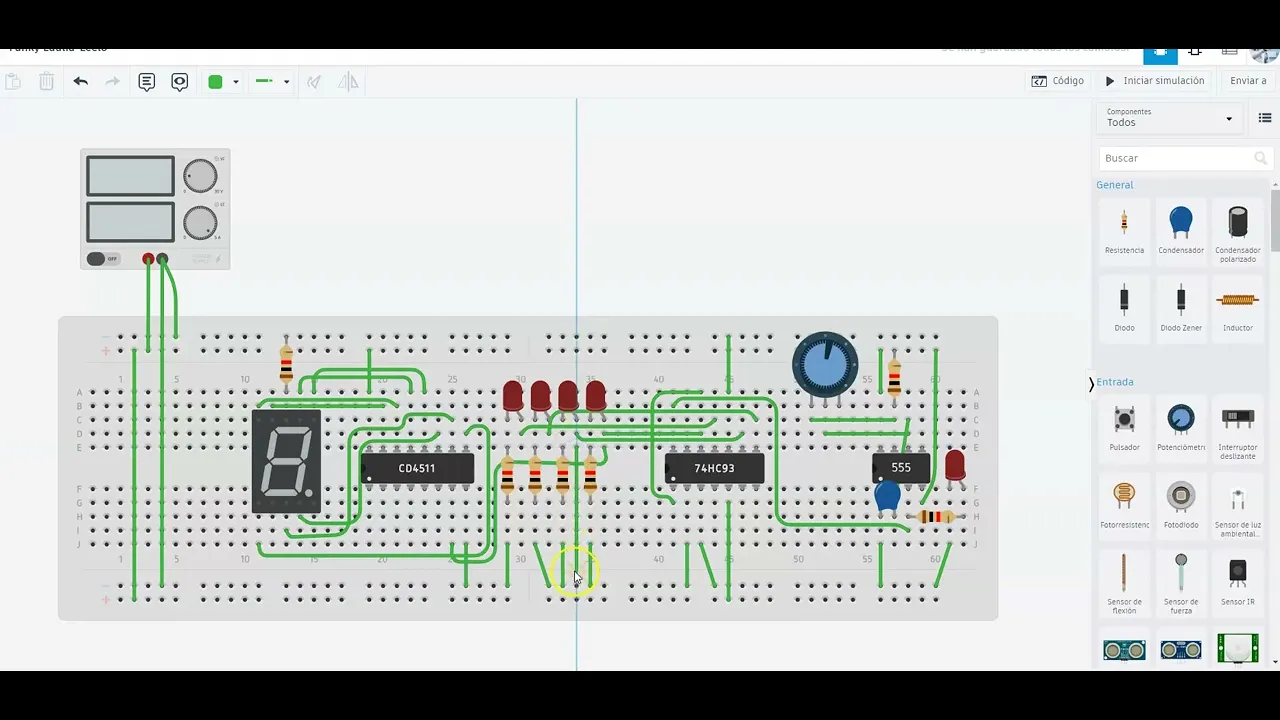Click the mirror flip icon
This screenshot has width=1280, height=720.
point(348,82)
